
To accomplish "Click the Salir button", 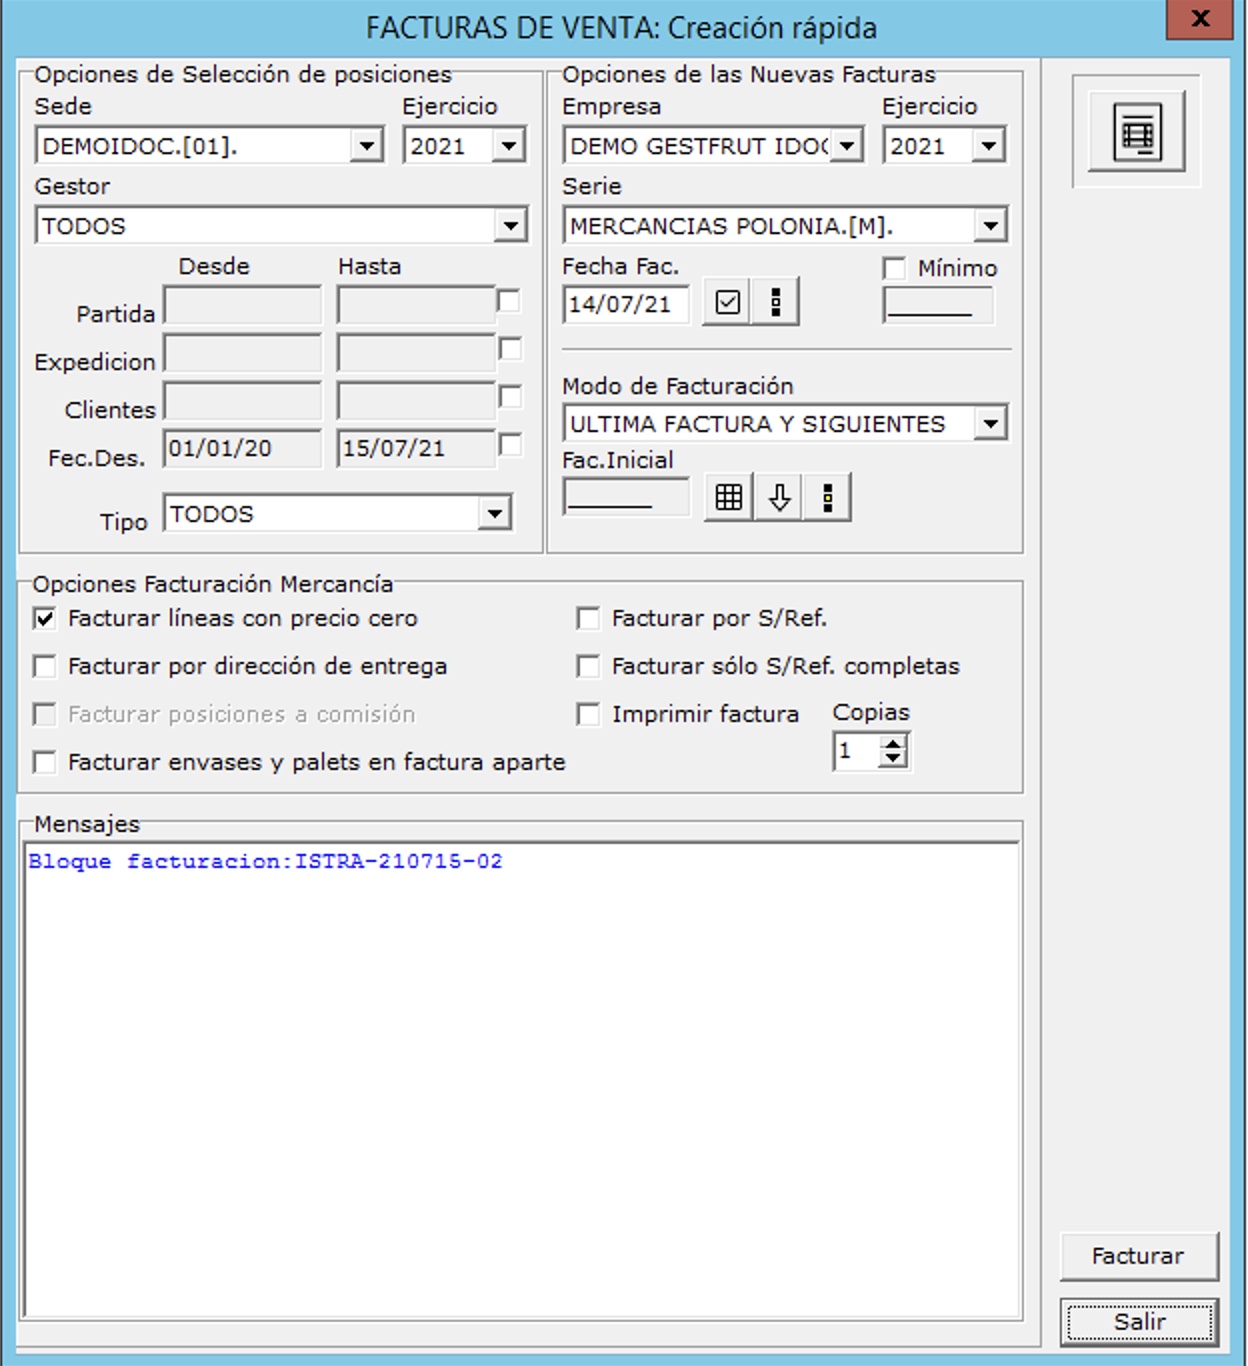I will pos(1139,1322).
